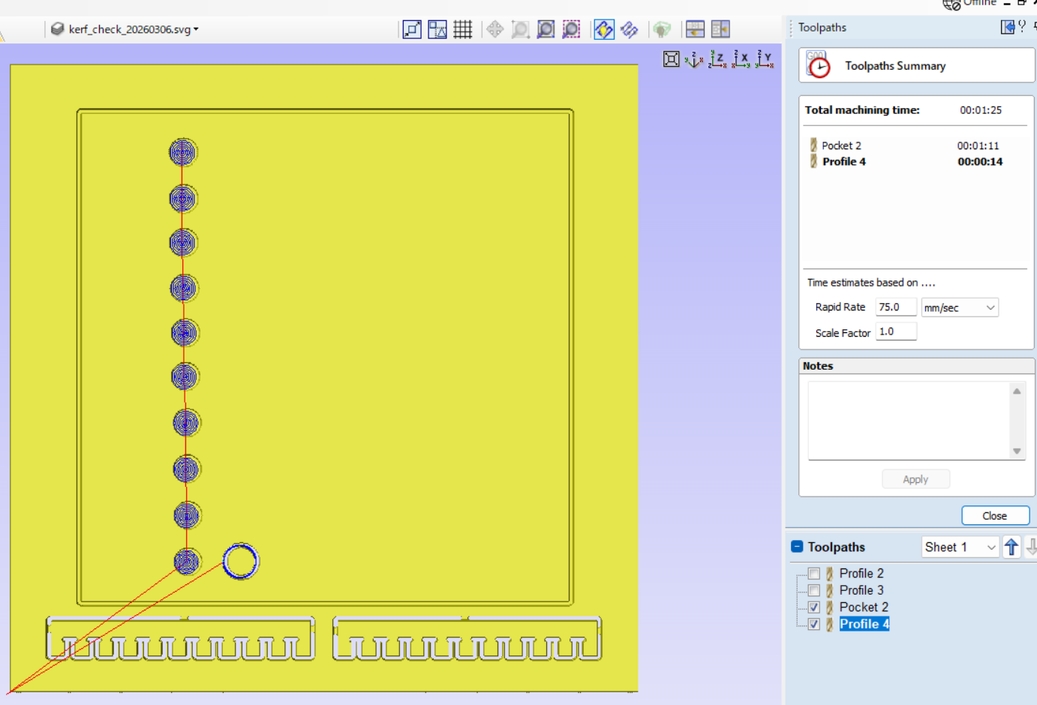Move the selected toolpath up

pyautogui.click(x=1011, y=547)
